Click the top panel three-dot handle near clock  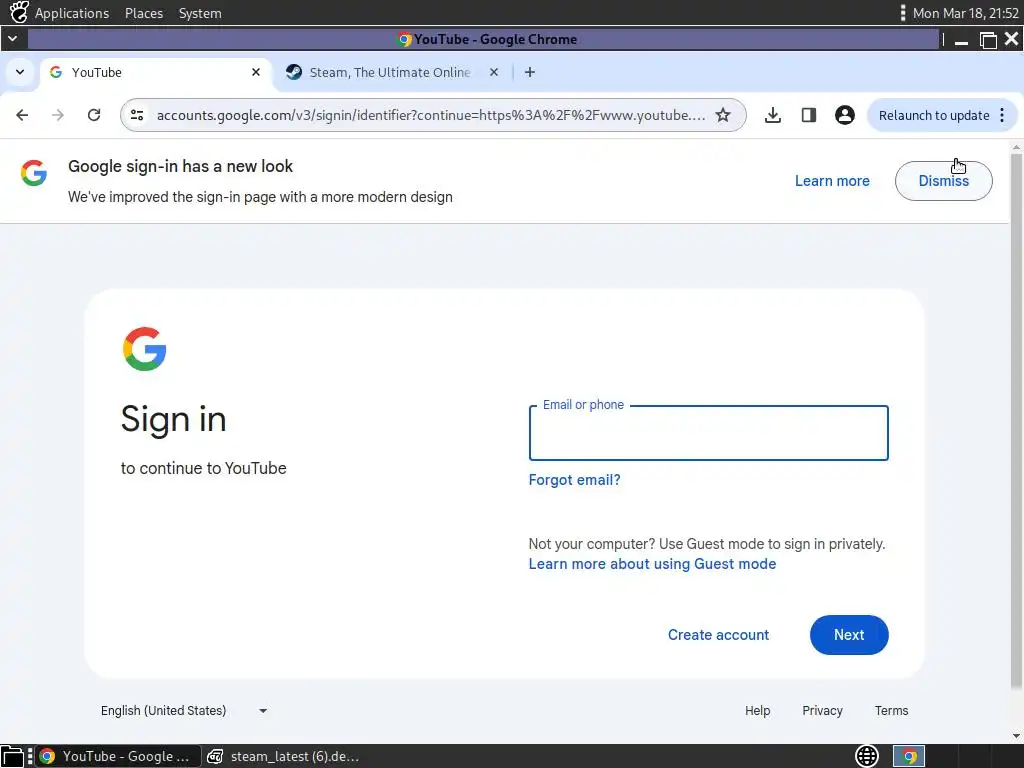(x=903, y=13)
